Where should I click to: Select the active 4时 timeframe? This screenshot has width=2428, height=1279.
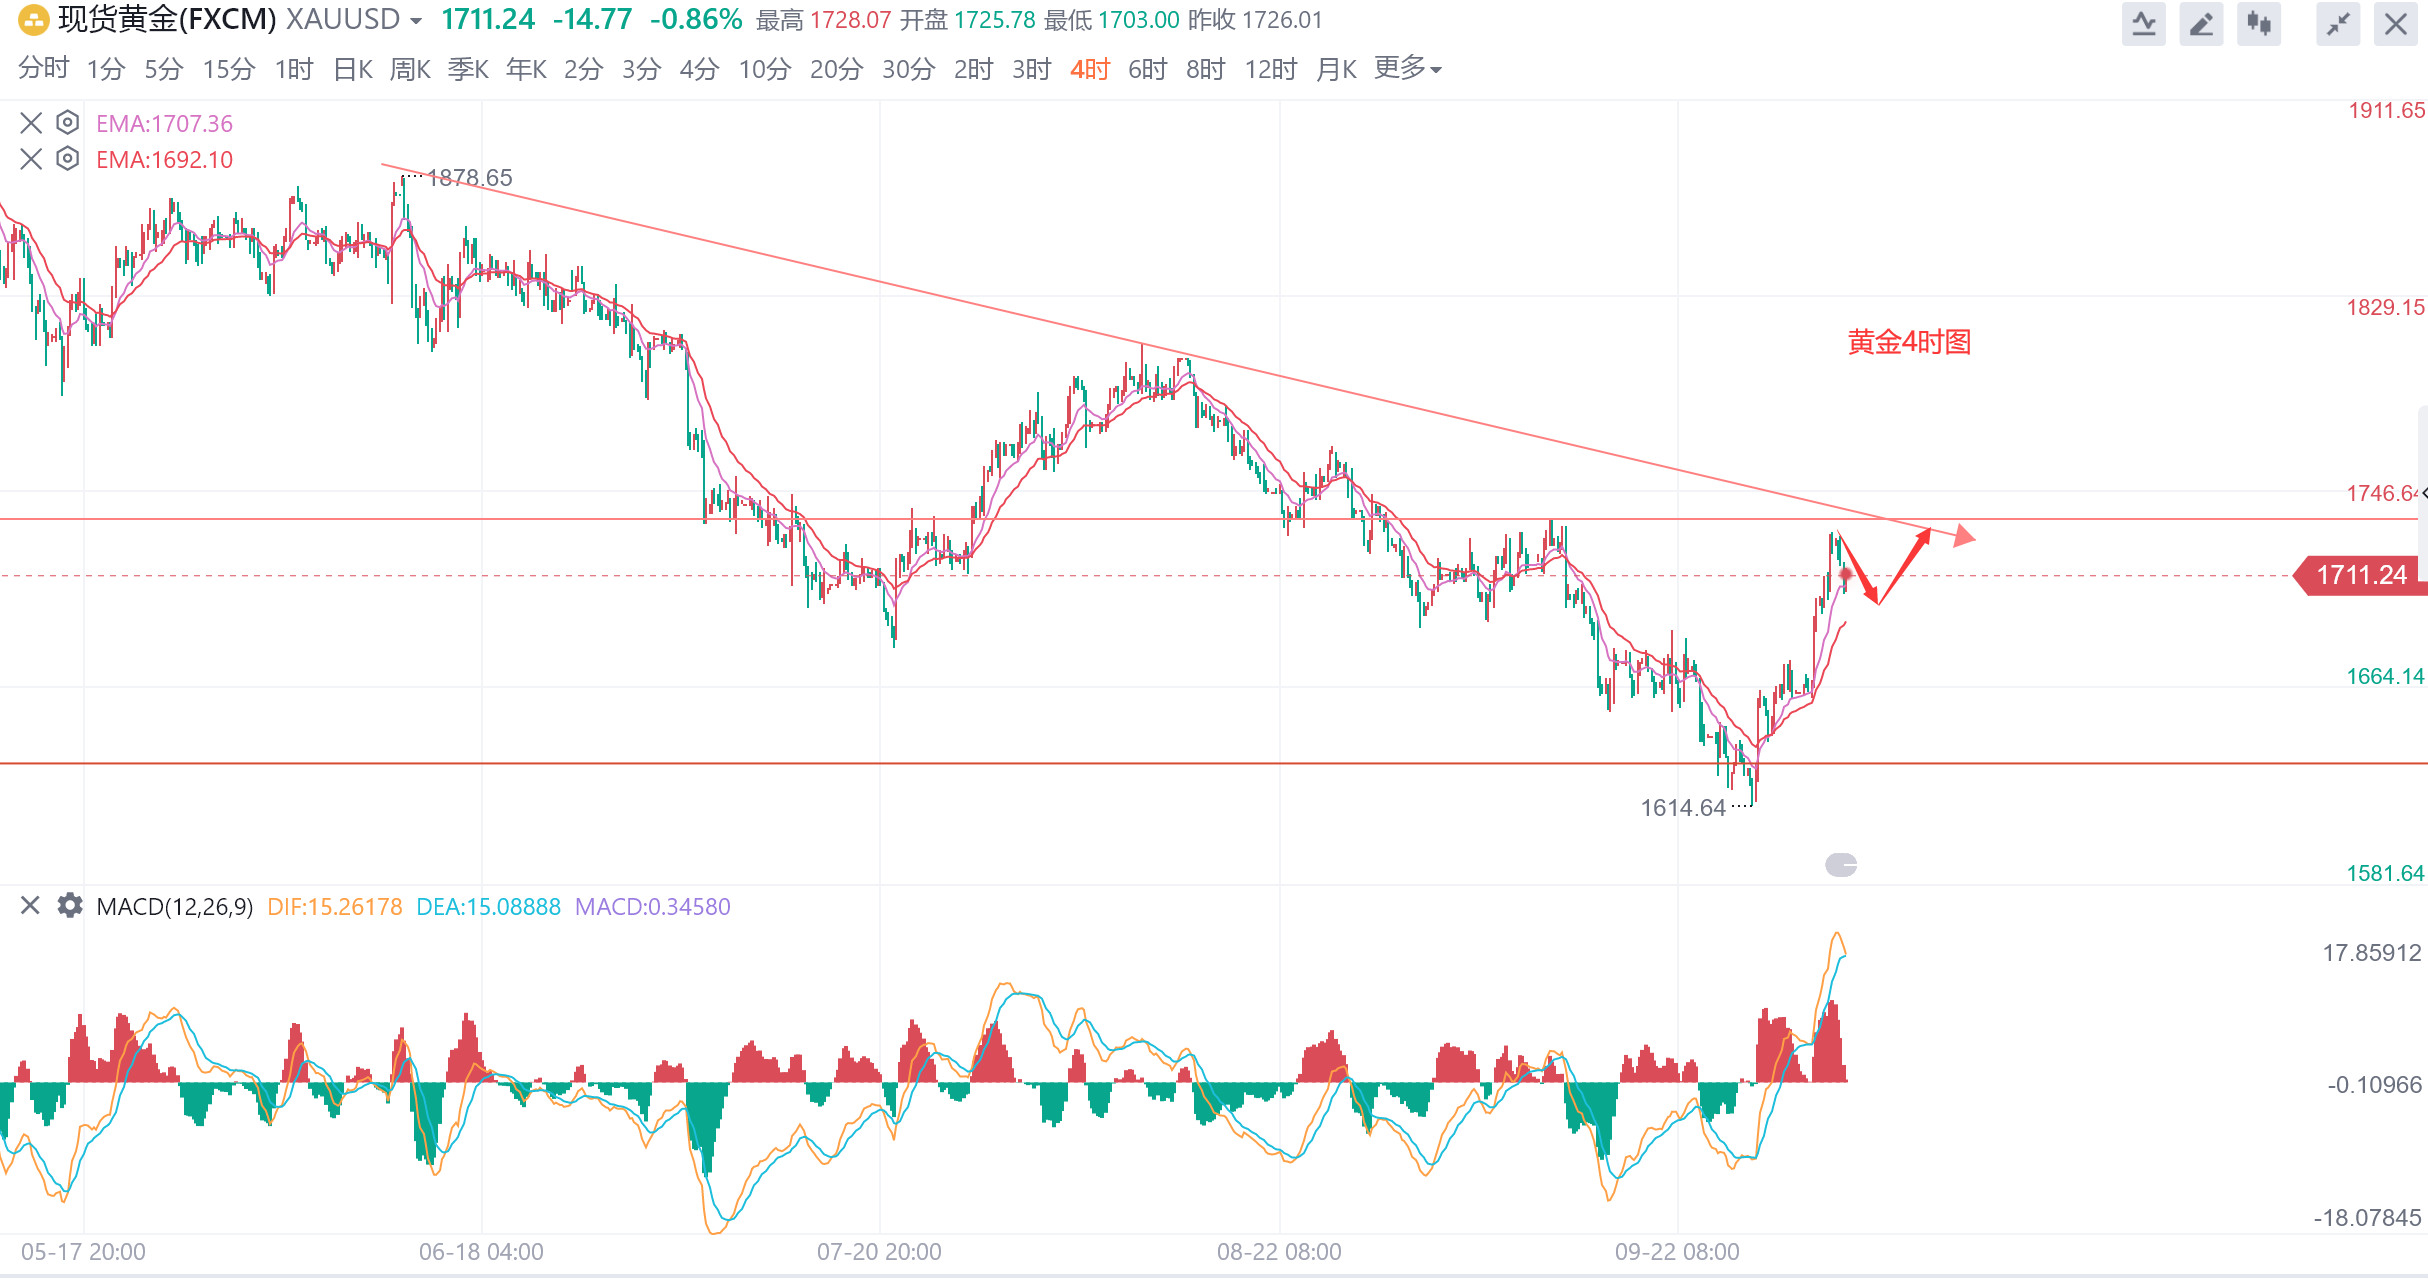tap(1090, 68)
